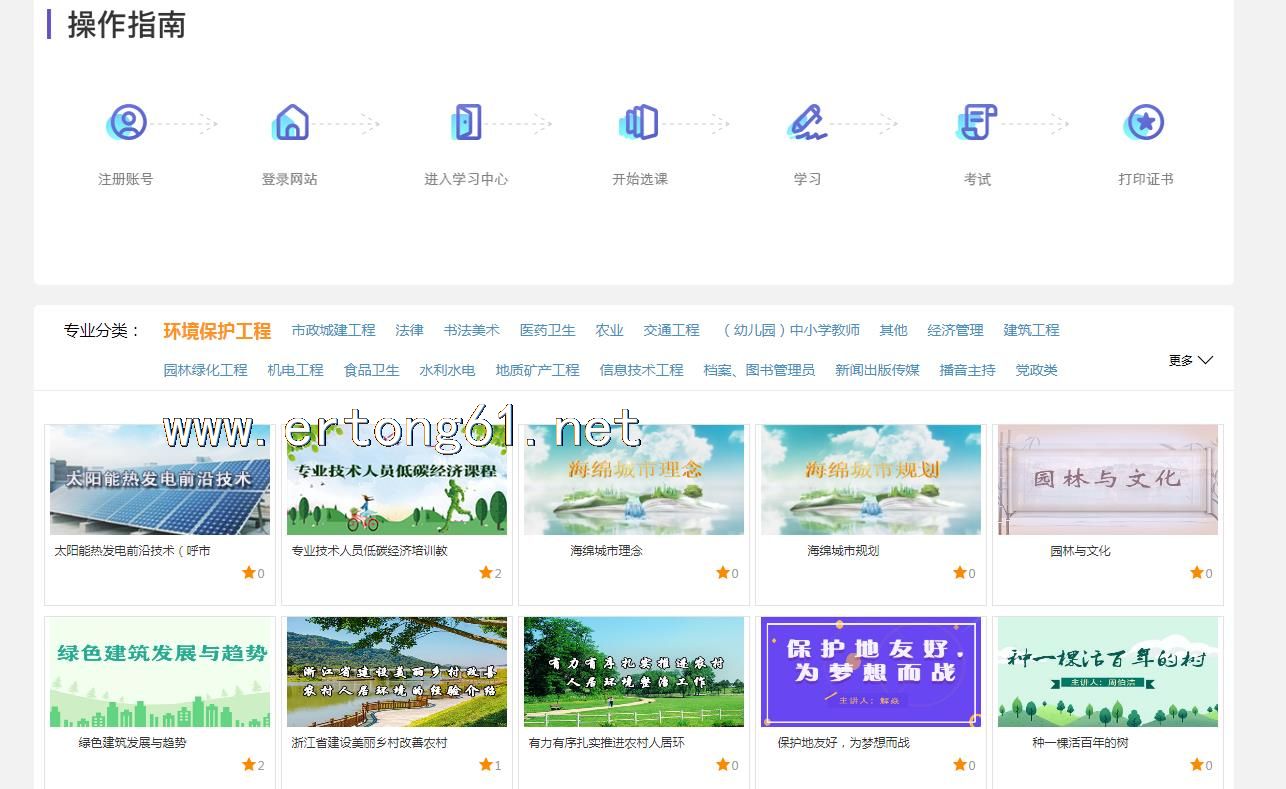This screenshot has height=789, width=1286.
Task: Open the 海绵城市理念 course title link
Action: pos(606,551)
